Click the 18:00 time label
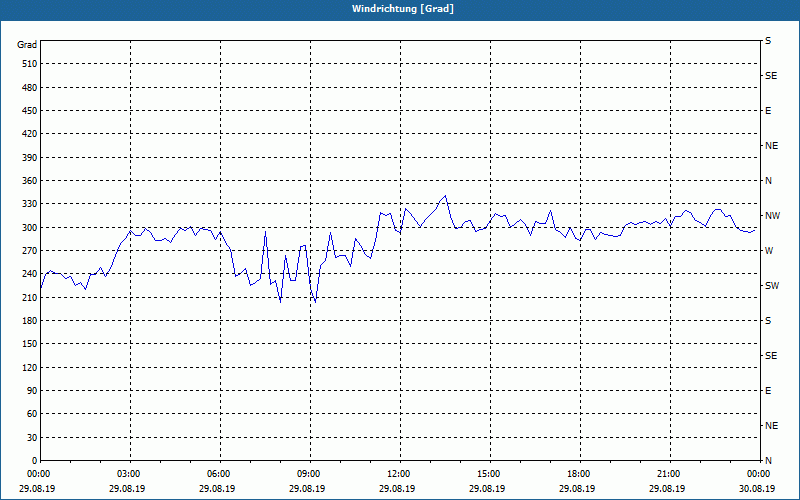 click(x=578, y=474)
